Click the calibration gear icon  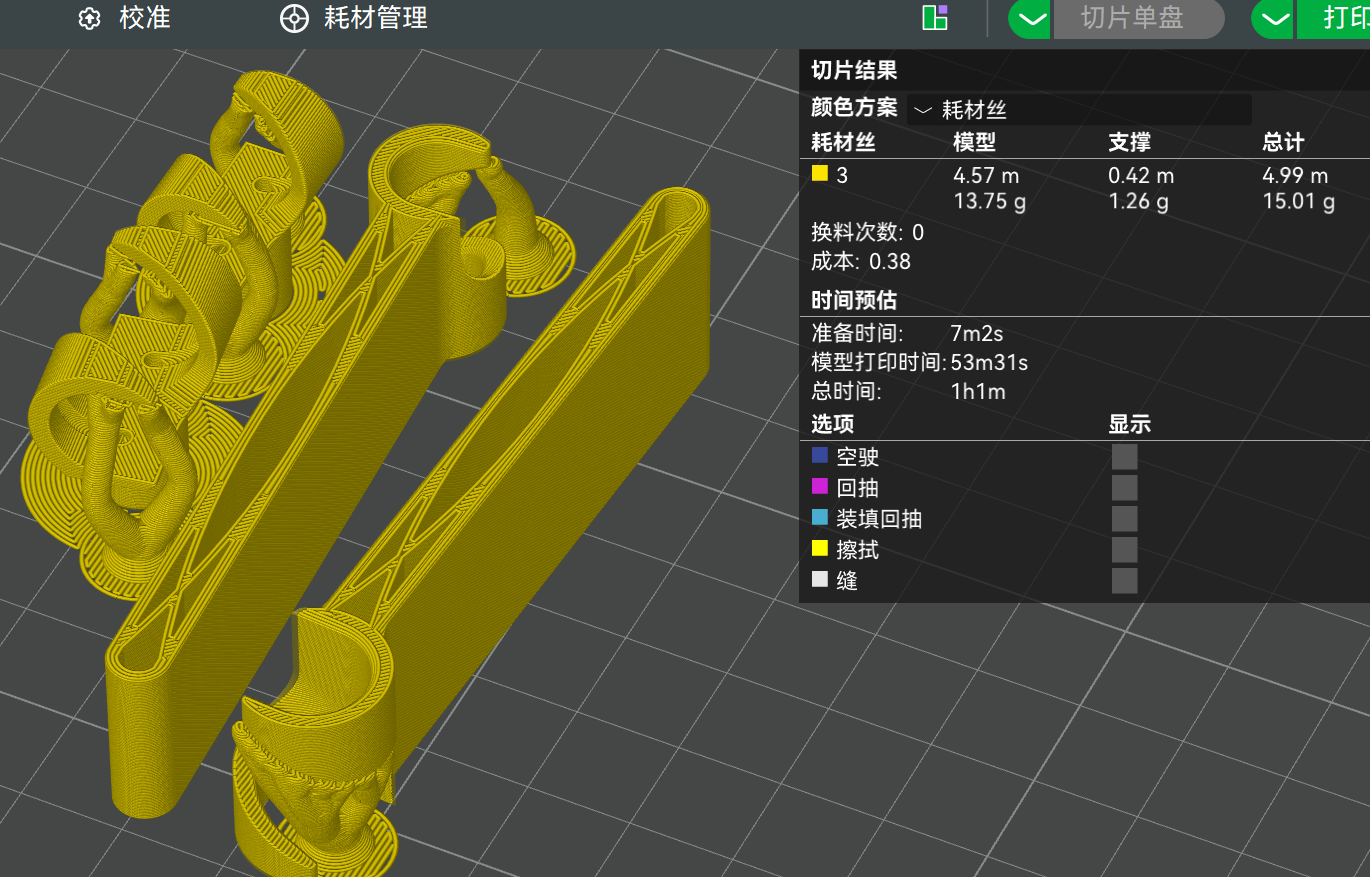[90, 19]
